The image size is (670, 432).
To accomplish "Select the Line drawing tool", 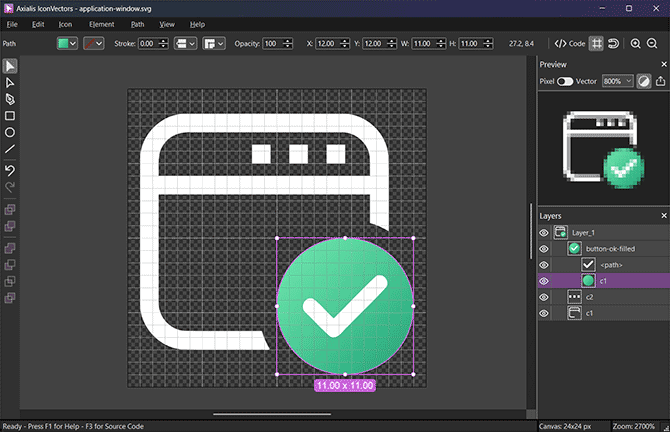I will [10, 149].
